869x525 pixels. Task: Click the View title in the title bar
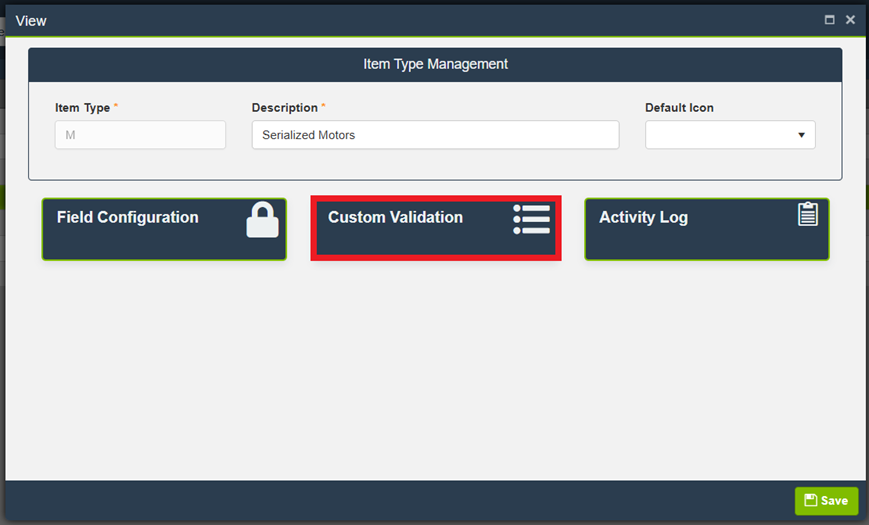31,20
